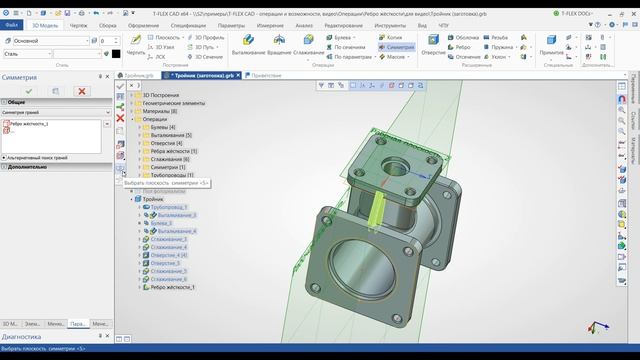
Task: Select the Отсечение tool
Action: (464, 57)
